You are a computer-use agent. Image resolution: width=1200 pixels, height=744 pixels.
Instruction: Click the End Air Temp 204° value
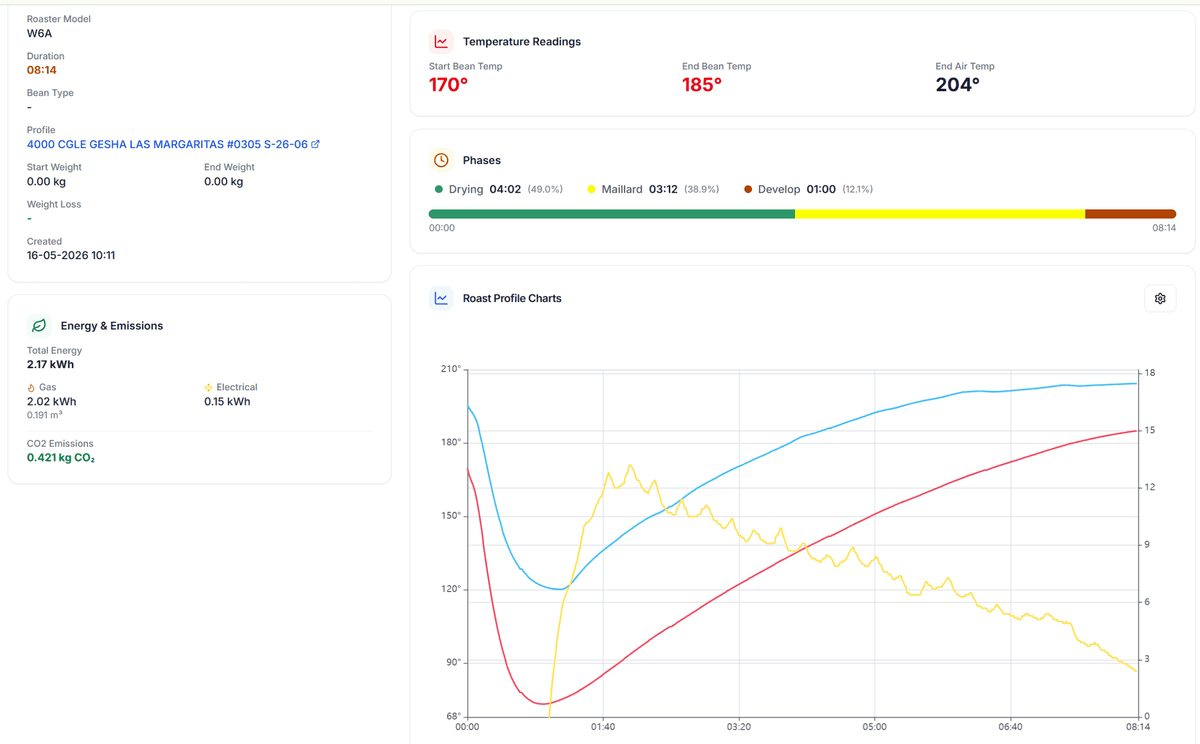(x=958, y=85)
